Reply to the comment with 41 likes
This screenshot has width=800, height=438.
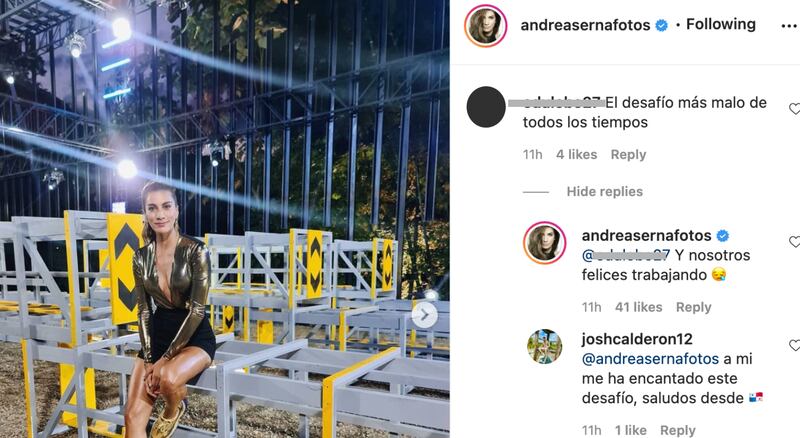pyautogui.click(x=693, y=307)
